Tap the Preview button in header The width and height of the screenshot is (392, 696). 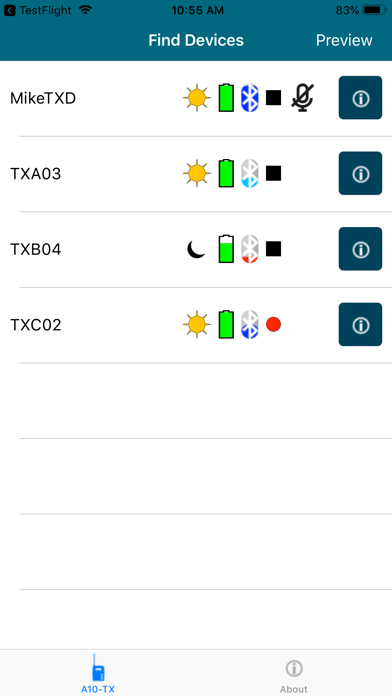[x=344, y=40]
